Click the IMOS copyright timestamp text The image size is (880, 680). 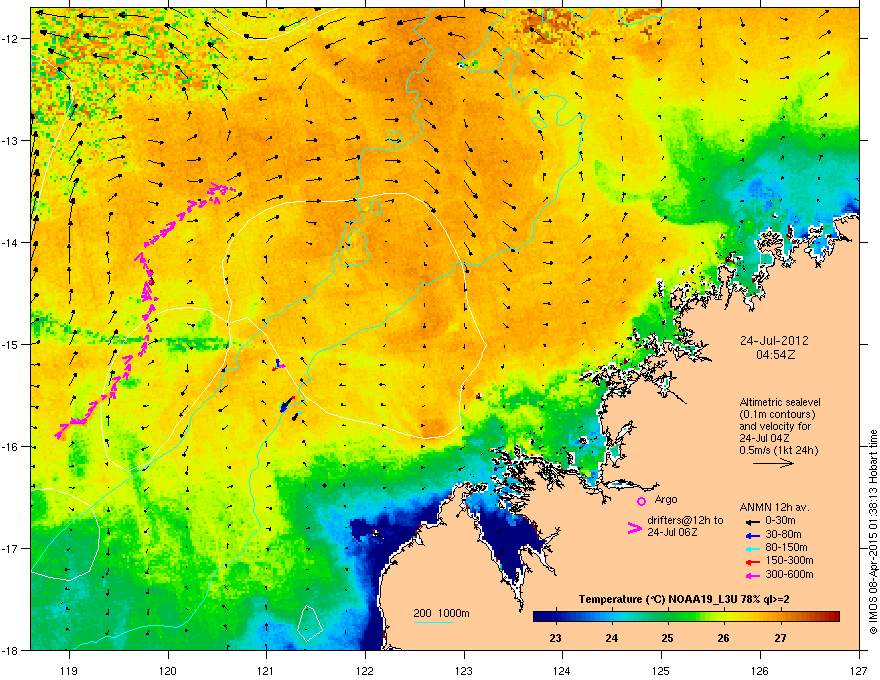point(873,532)
